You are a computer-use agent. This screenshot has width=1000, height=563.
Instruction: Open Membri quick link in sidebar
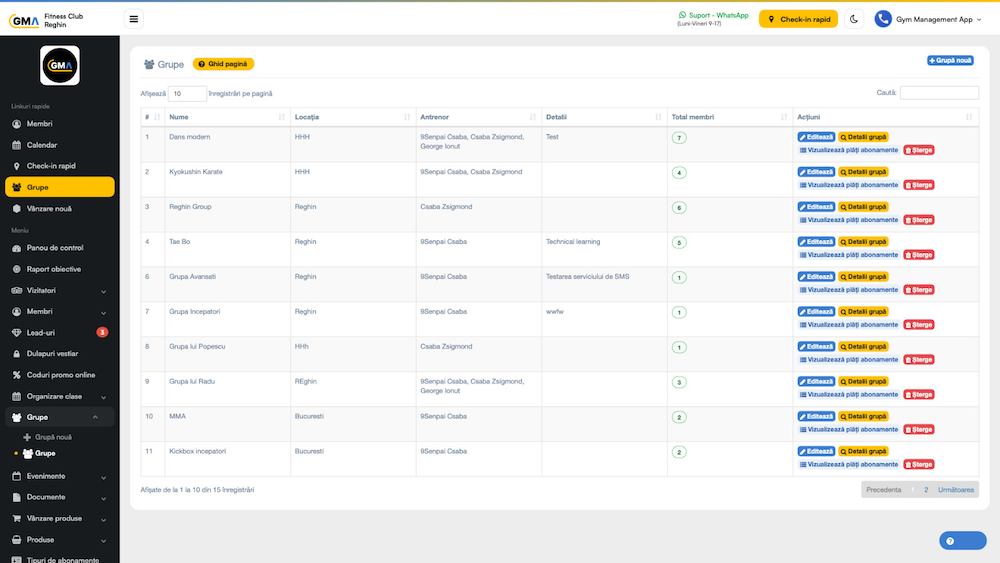click(x=60, y=124)
